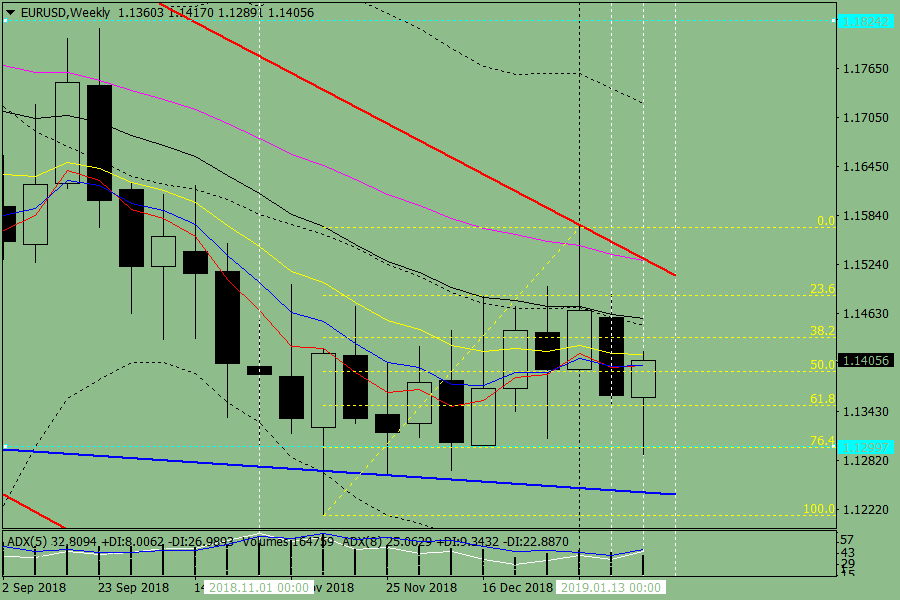
Task: Select the cyan 1.12997 price label
Action: (x=866, y=447)
